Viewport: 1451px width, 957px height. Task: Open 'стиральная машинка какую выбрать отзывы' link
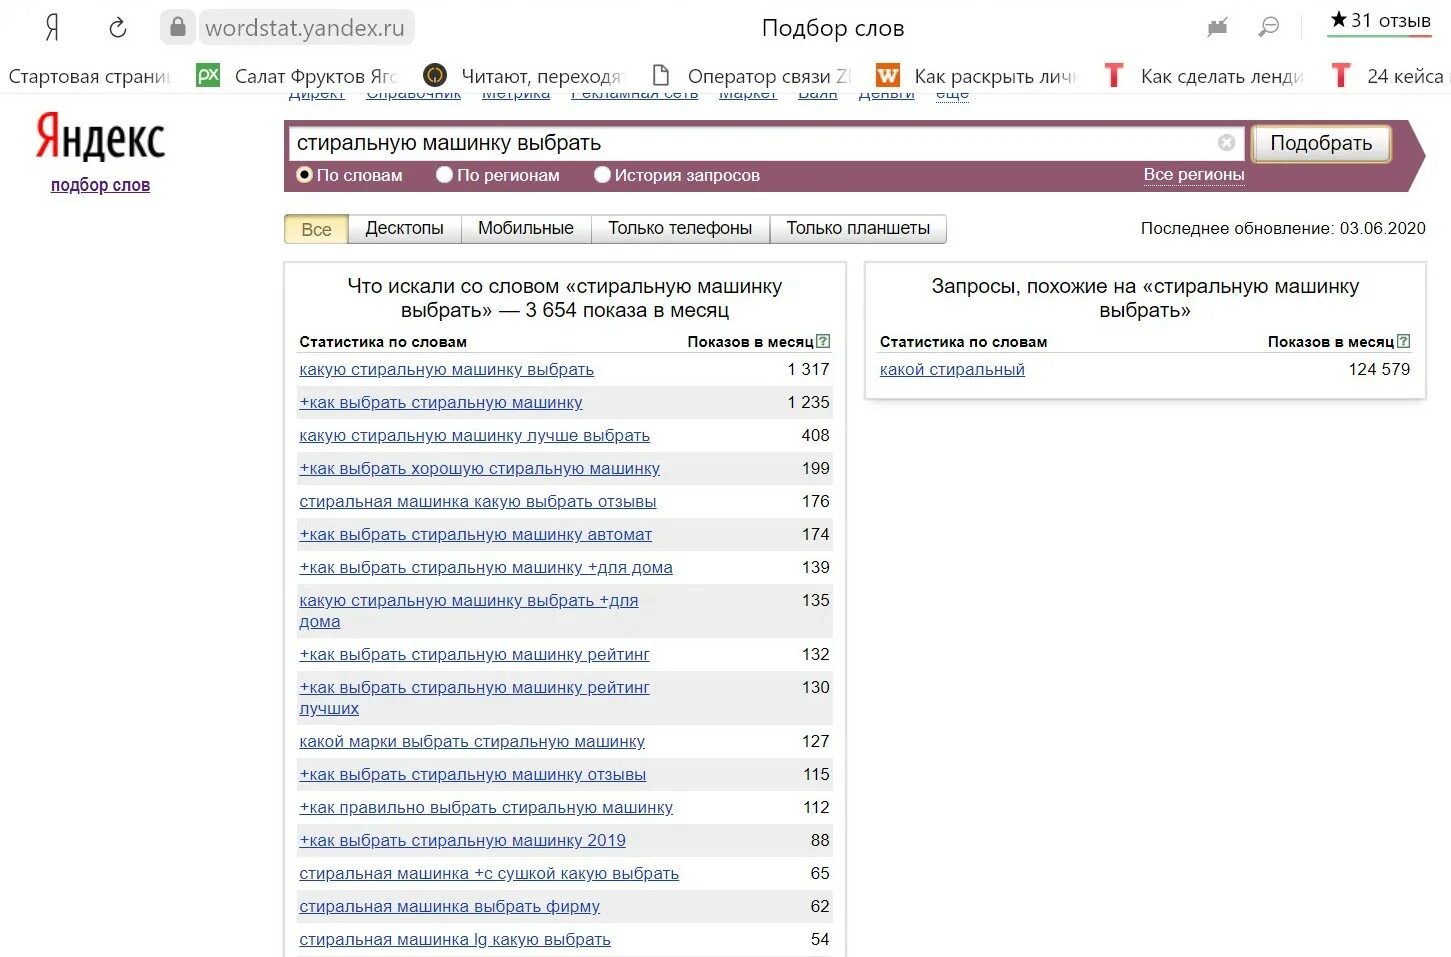pyautogui.click(x=477, y=501)
